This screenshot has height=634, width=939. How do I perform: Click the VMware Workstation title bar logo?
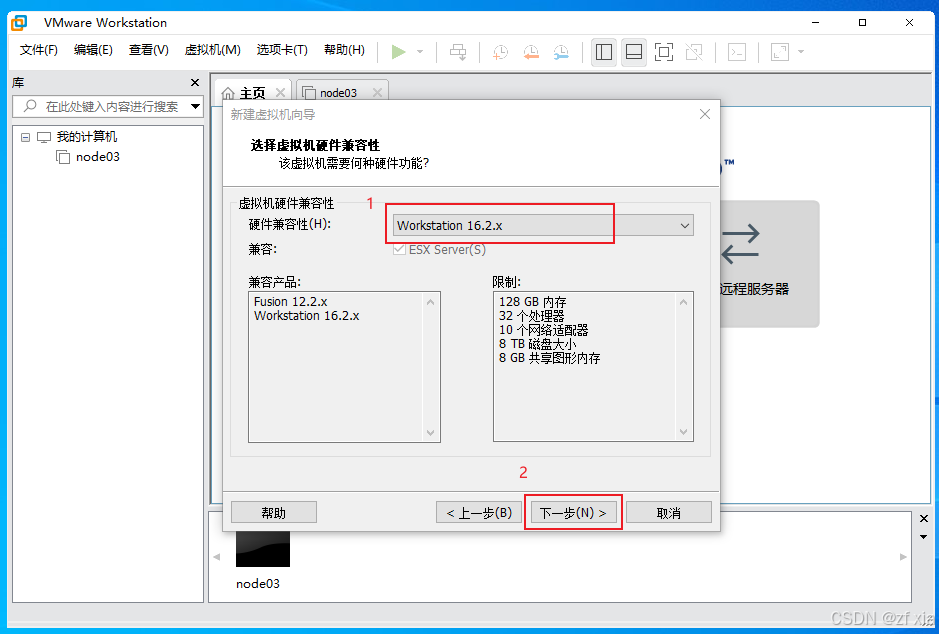[x=19, y=23]
